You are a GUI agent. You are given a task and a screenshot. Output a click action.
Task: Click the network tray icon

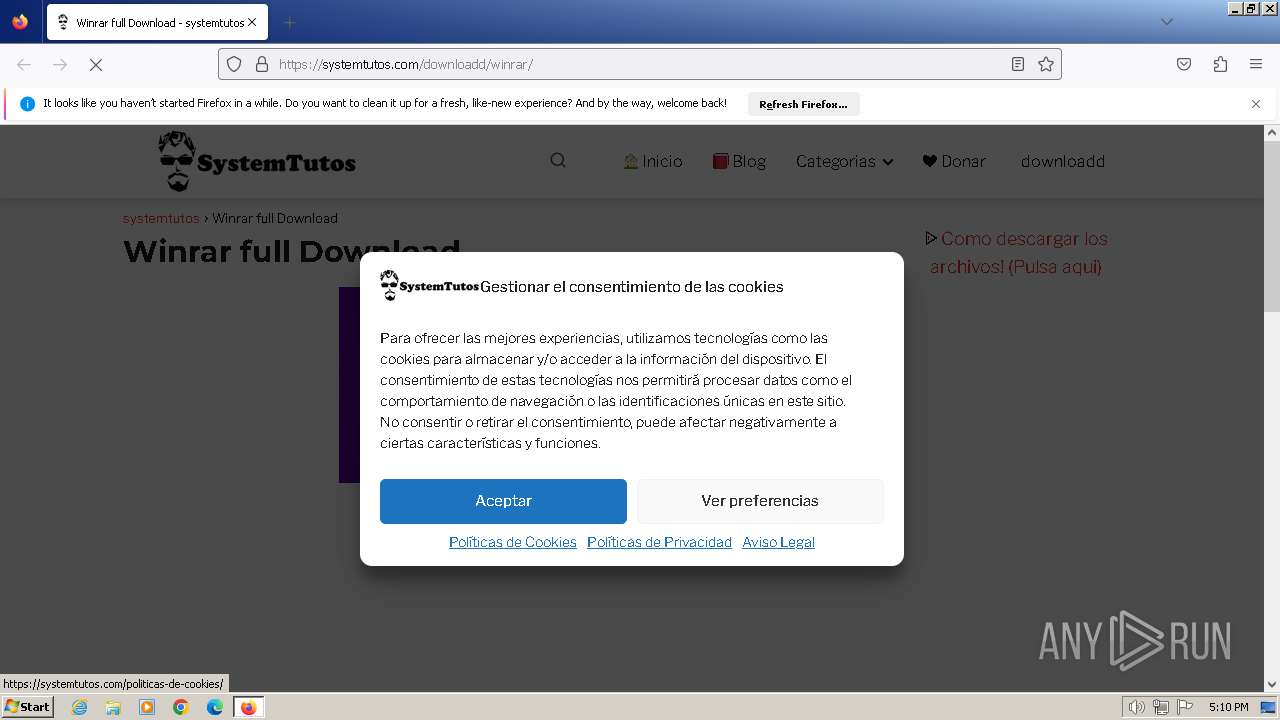(x=1160, y=707)
